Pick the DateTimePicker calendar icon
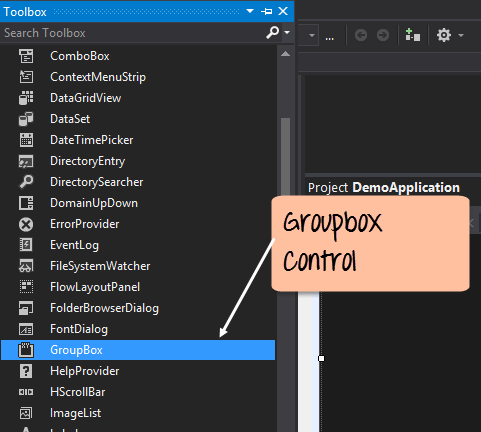The width and height of the screenshot is (481, 432). coord(26,140)
